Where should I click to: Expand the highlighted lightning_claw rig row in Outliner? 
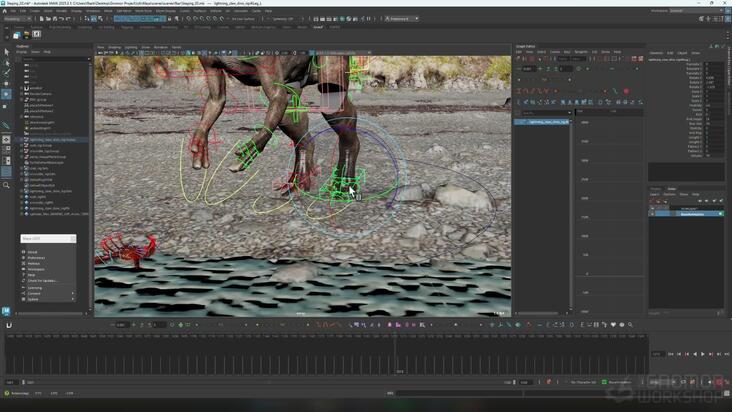click(21, 140)
